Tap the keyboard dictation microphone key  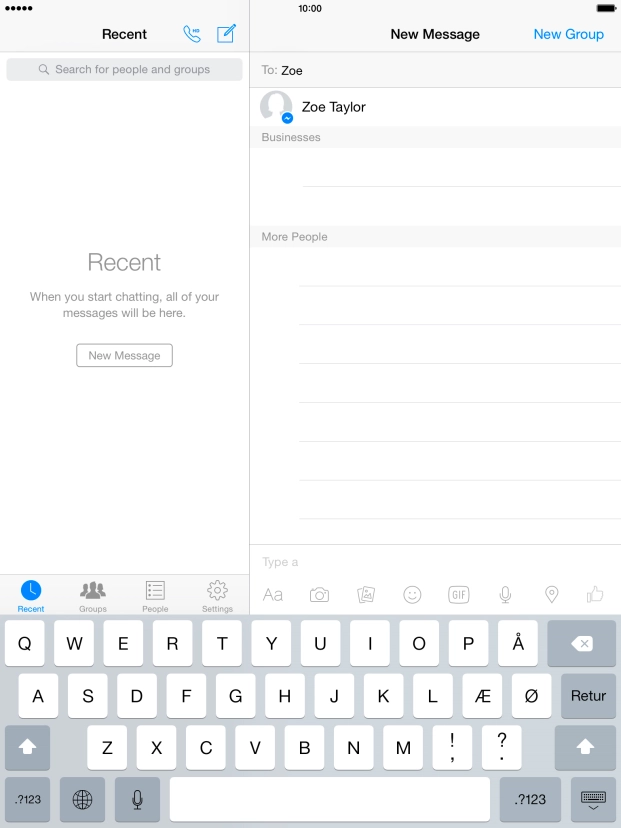[137, 799]
